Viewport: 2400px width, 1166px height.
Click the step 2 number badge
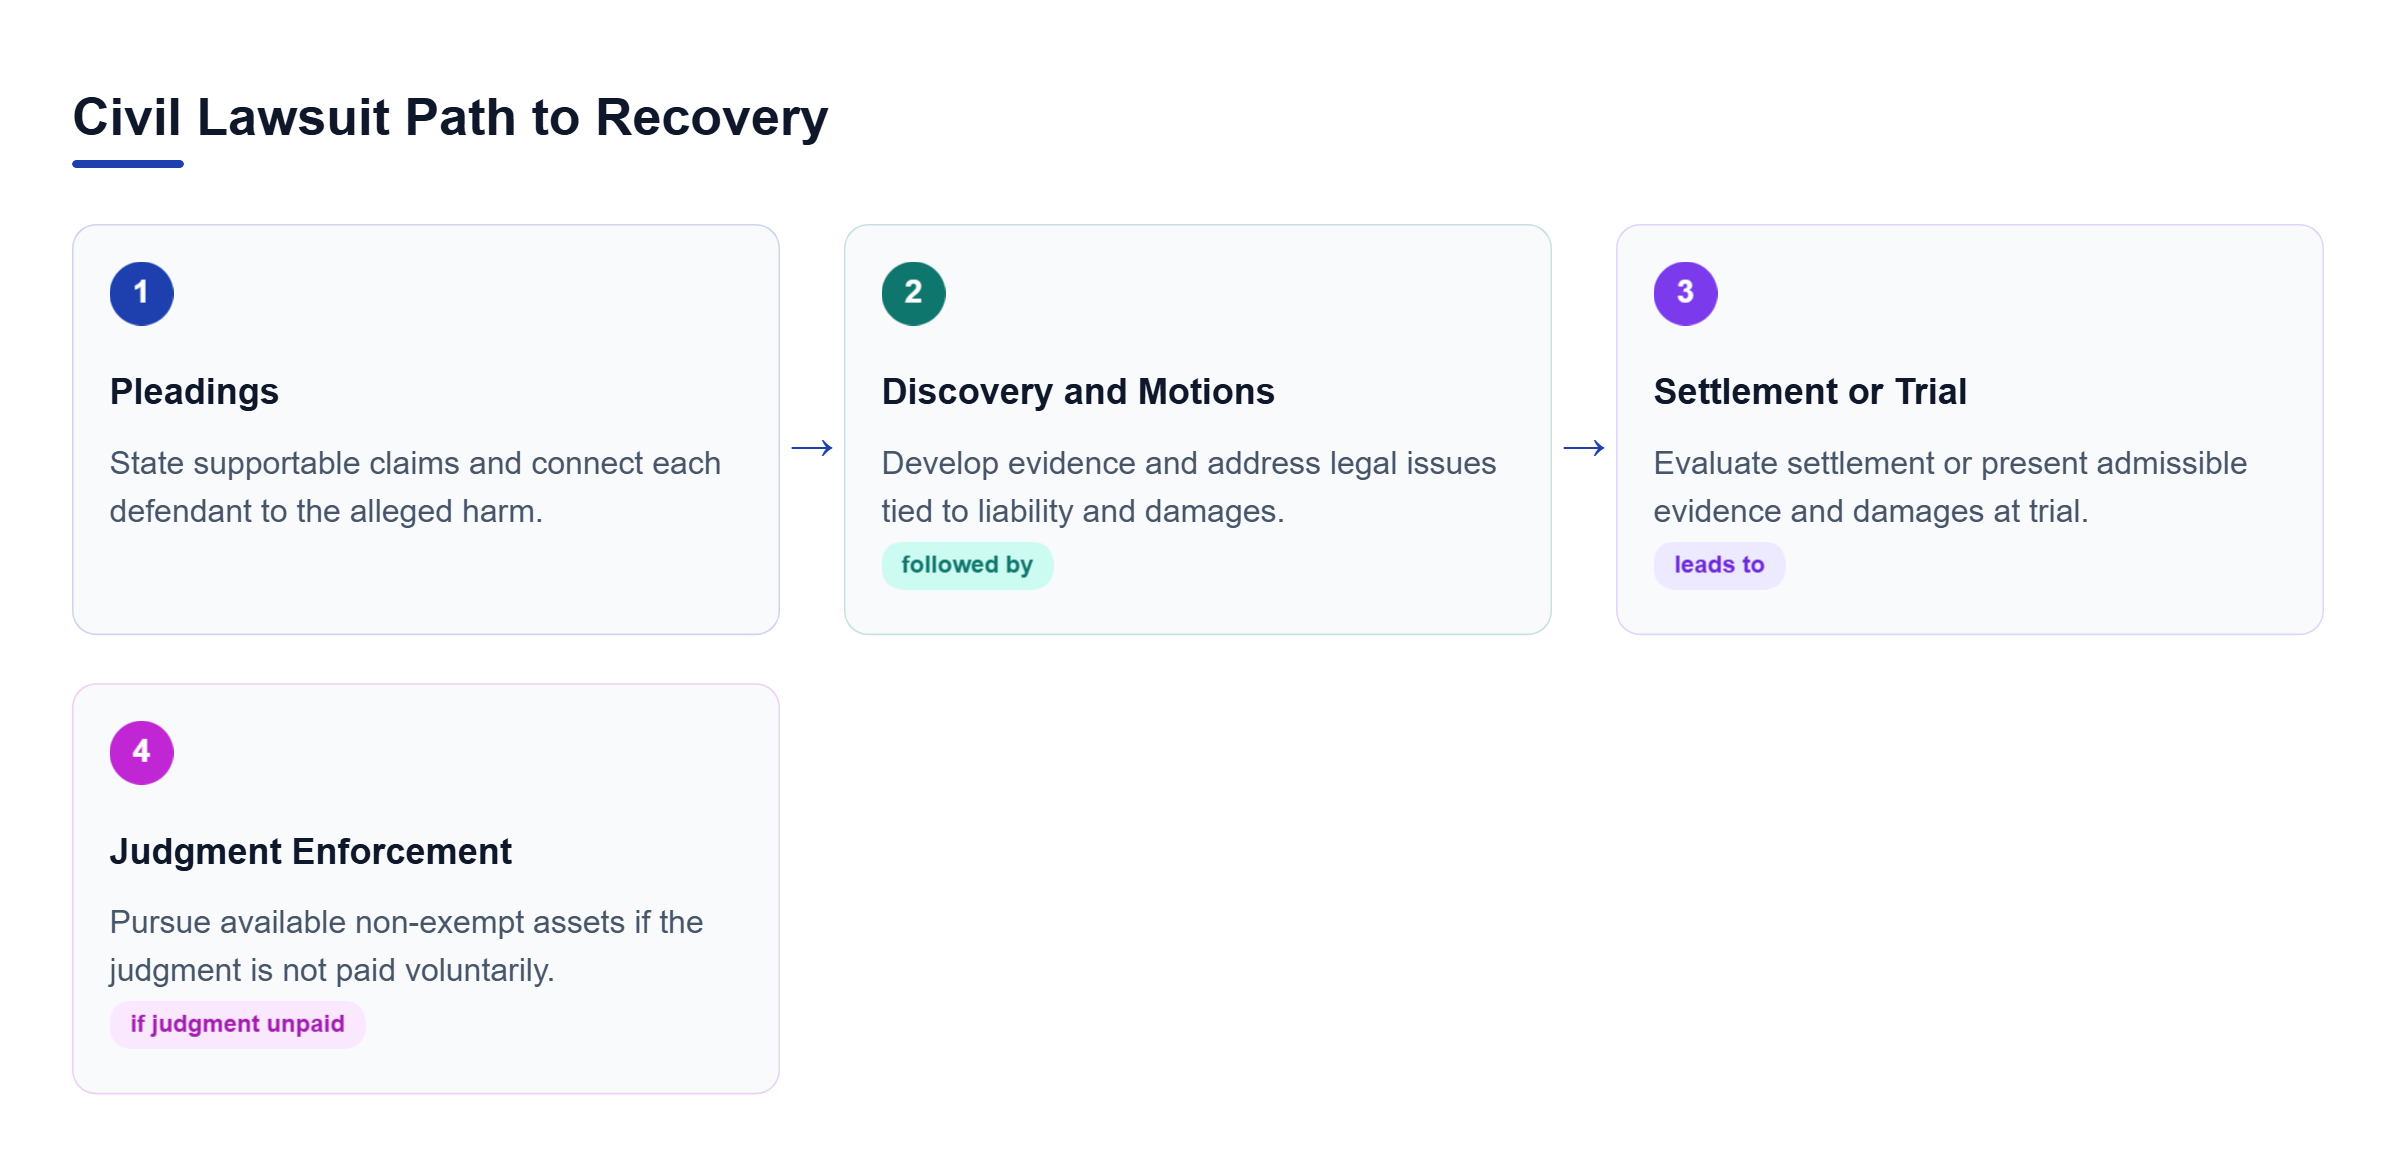click(913, 293)
